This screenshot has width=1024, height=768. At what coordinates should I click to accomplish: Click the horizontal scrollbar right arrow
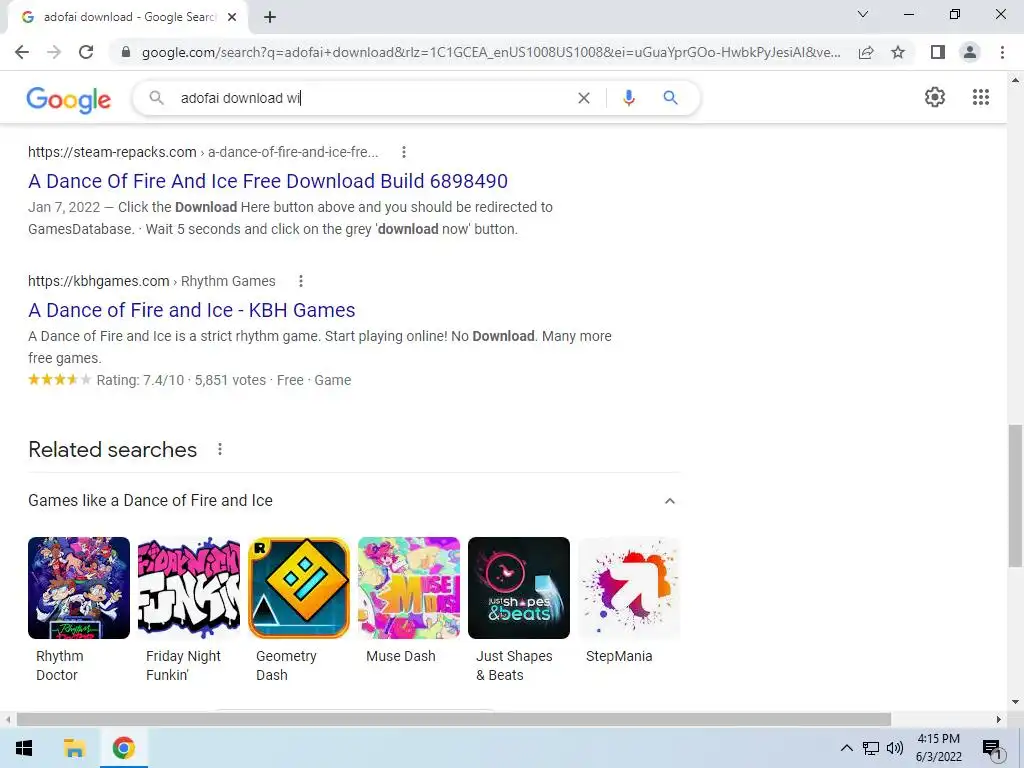point(999,719)
